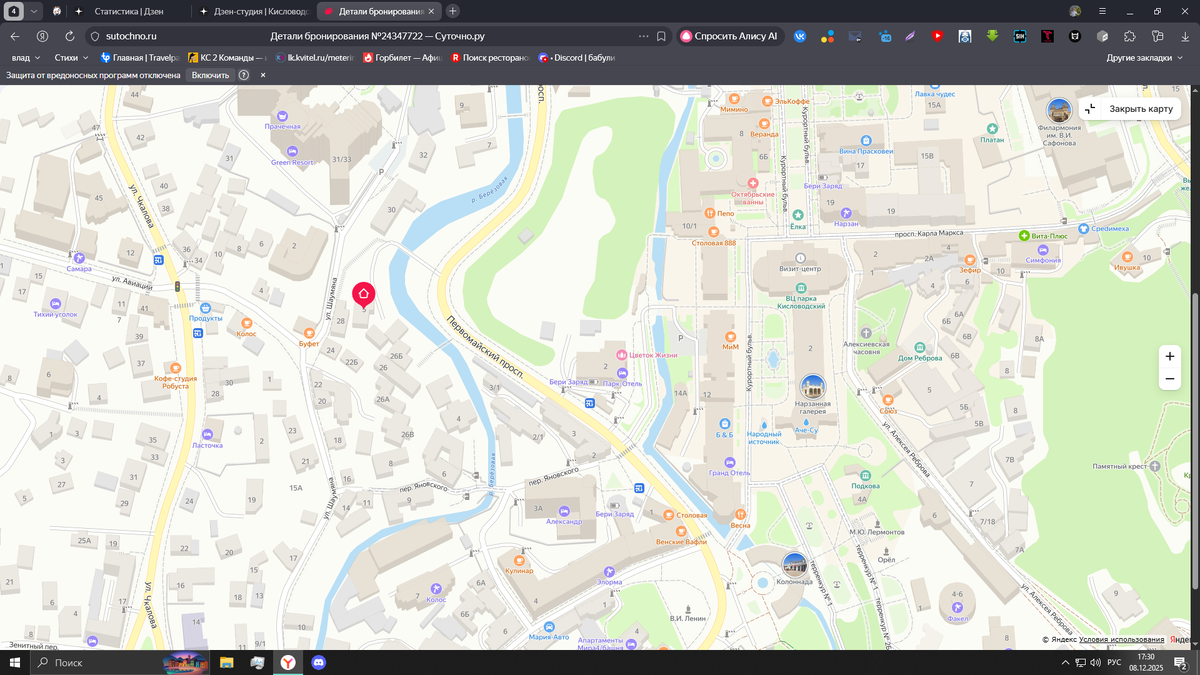Screen dimensions: 1200x675
Task: Click the Спросить Алису AI button
Action: (729, 36)
